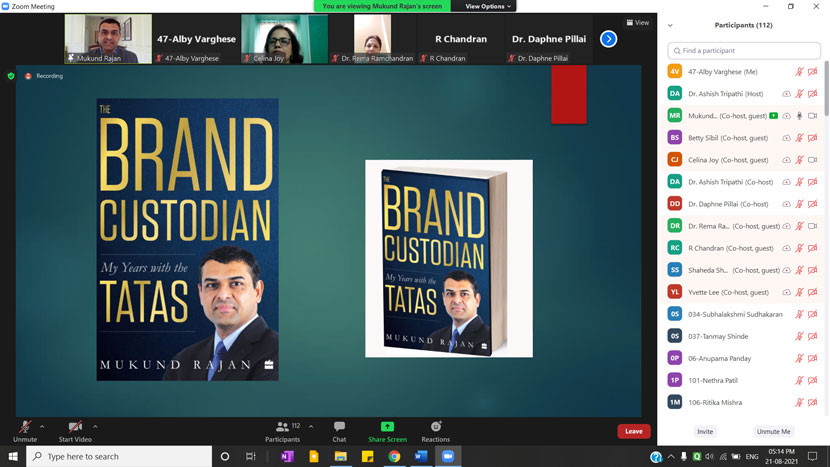Click the participants list scrollbar
This screenshot has height=467, width=830.
[826, 88]
